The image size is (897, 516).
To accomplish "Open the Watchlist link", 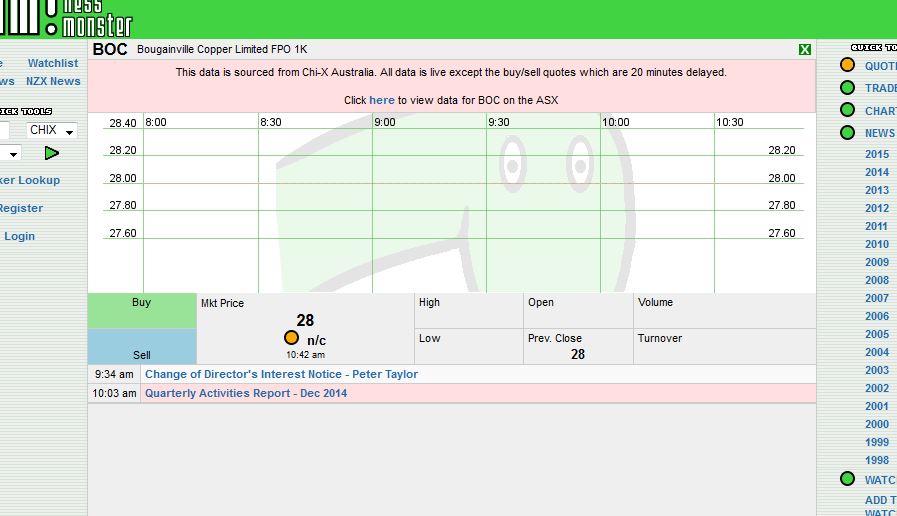I will click(53, 63).
